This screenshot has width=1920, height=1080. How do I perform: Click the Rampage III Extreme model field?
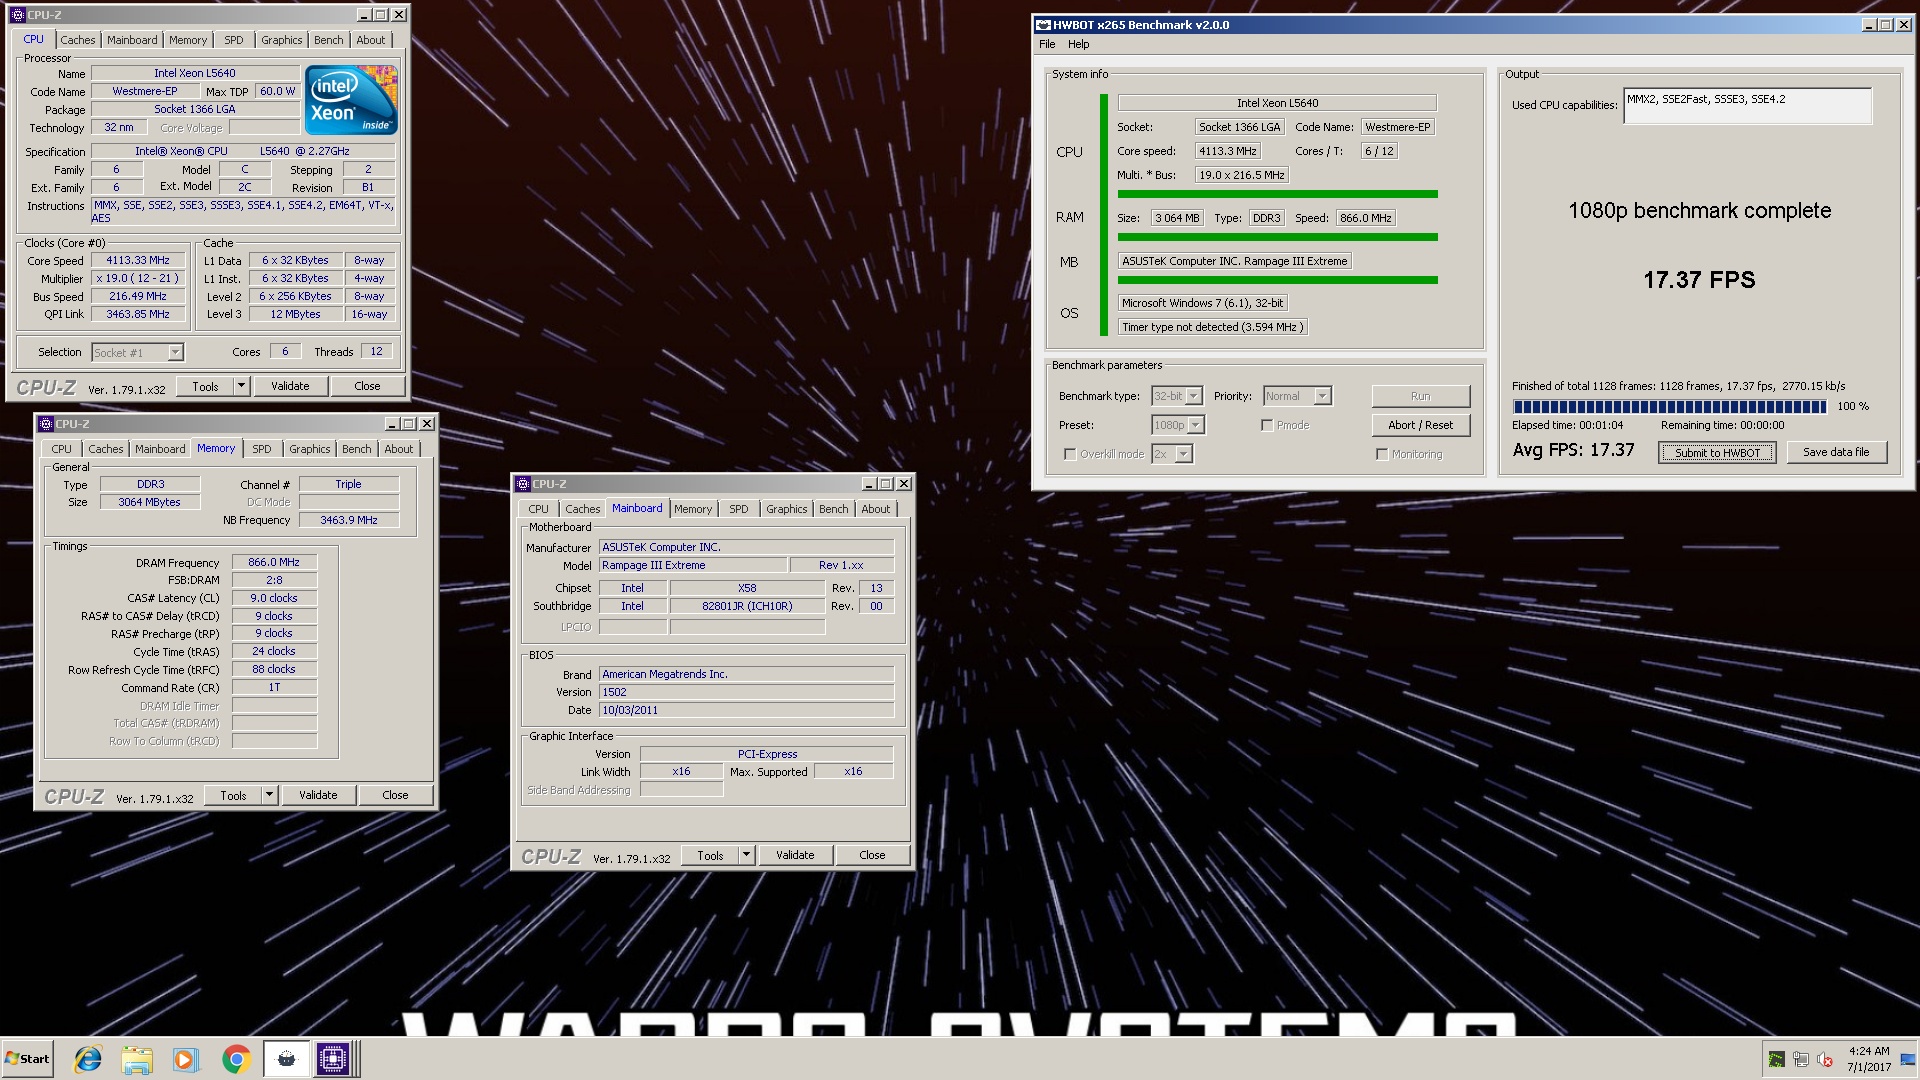[x=692, y=565]
